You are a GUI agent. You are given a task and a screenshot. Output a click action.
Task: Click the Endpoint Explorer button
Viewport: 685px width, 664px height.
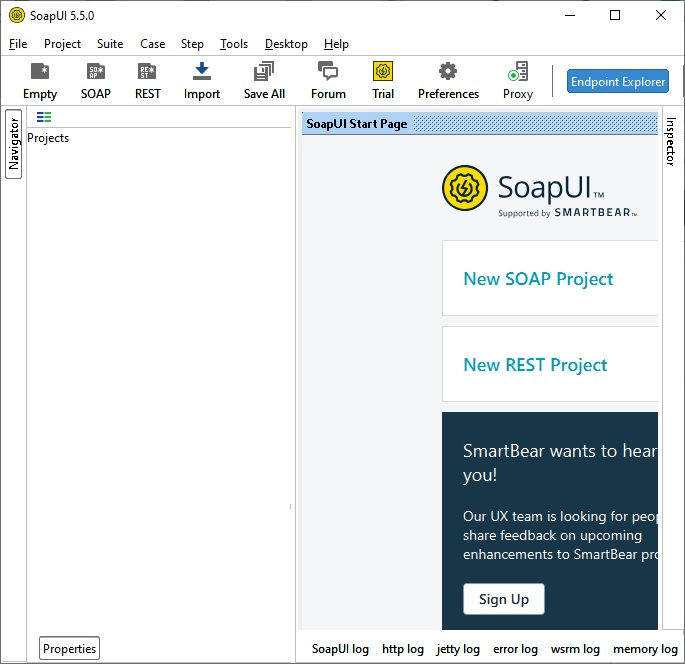click(618, 81)
